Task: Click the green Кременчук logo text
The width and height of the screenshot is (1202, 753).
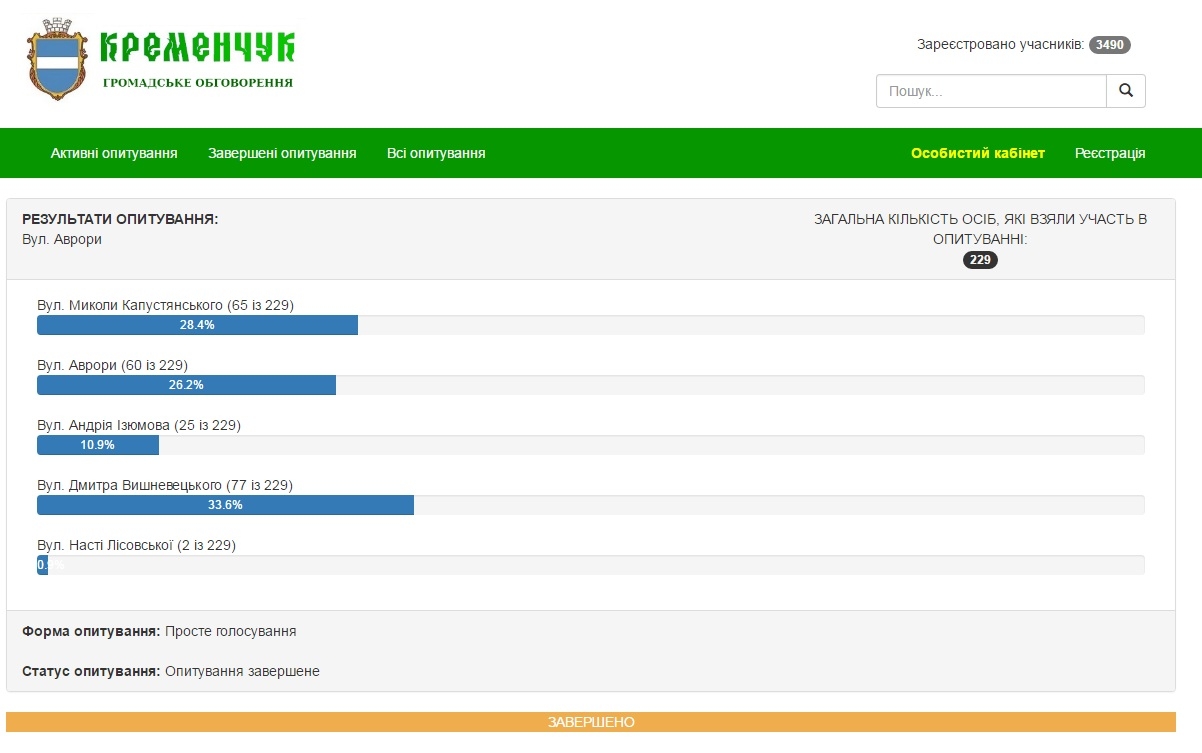Action: click(x=198, y=46)
